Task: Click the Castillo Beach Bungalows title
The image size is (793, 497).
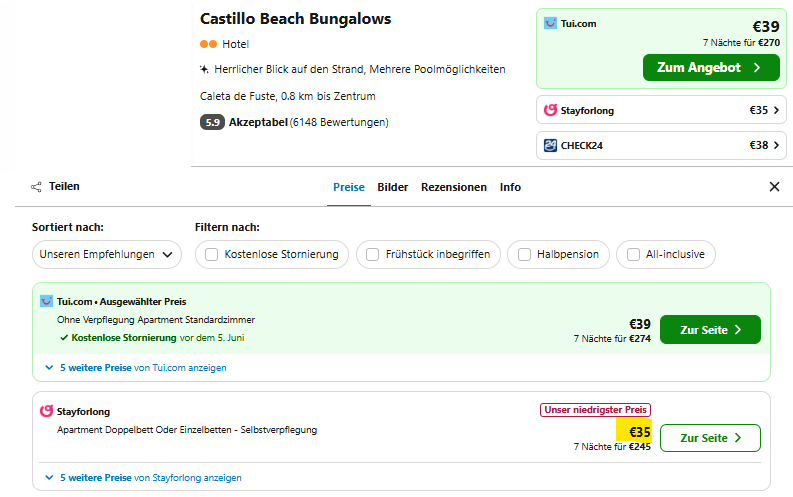Action: point(295,19)
